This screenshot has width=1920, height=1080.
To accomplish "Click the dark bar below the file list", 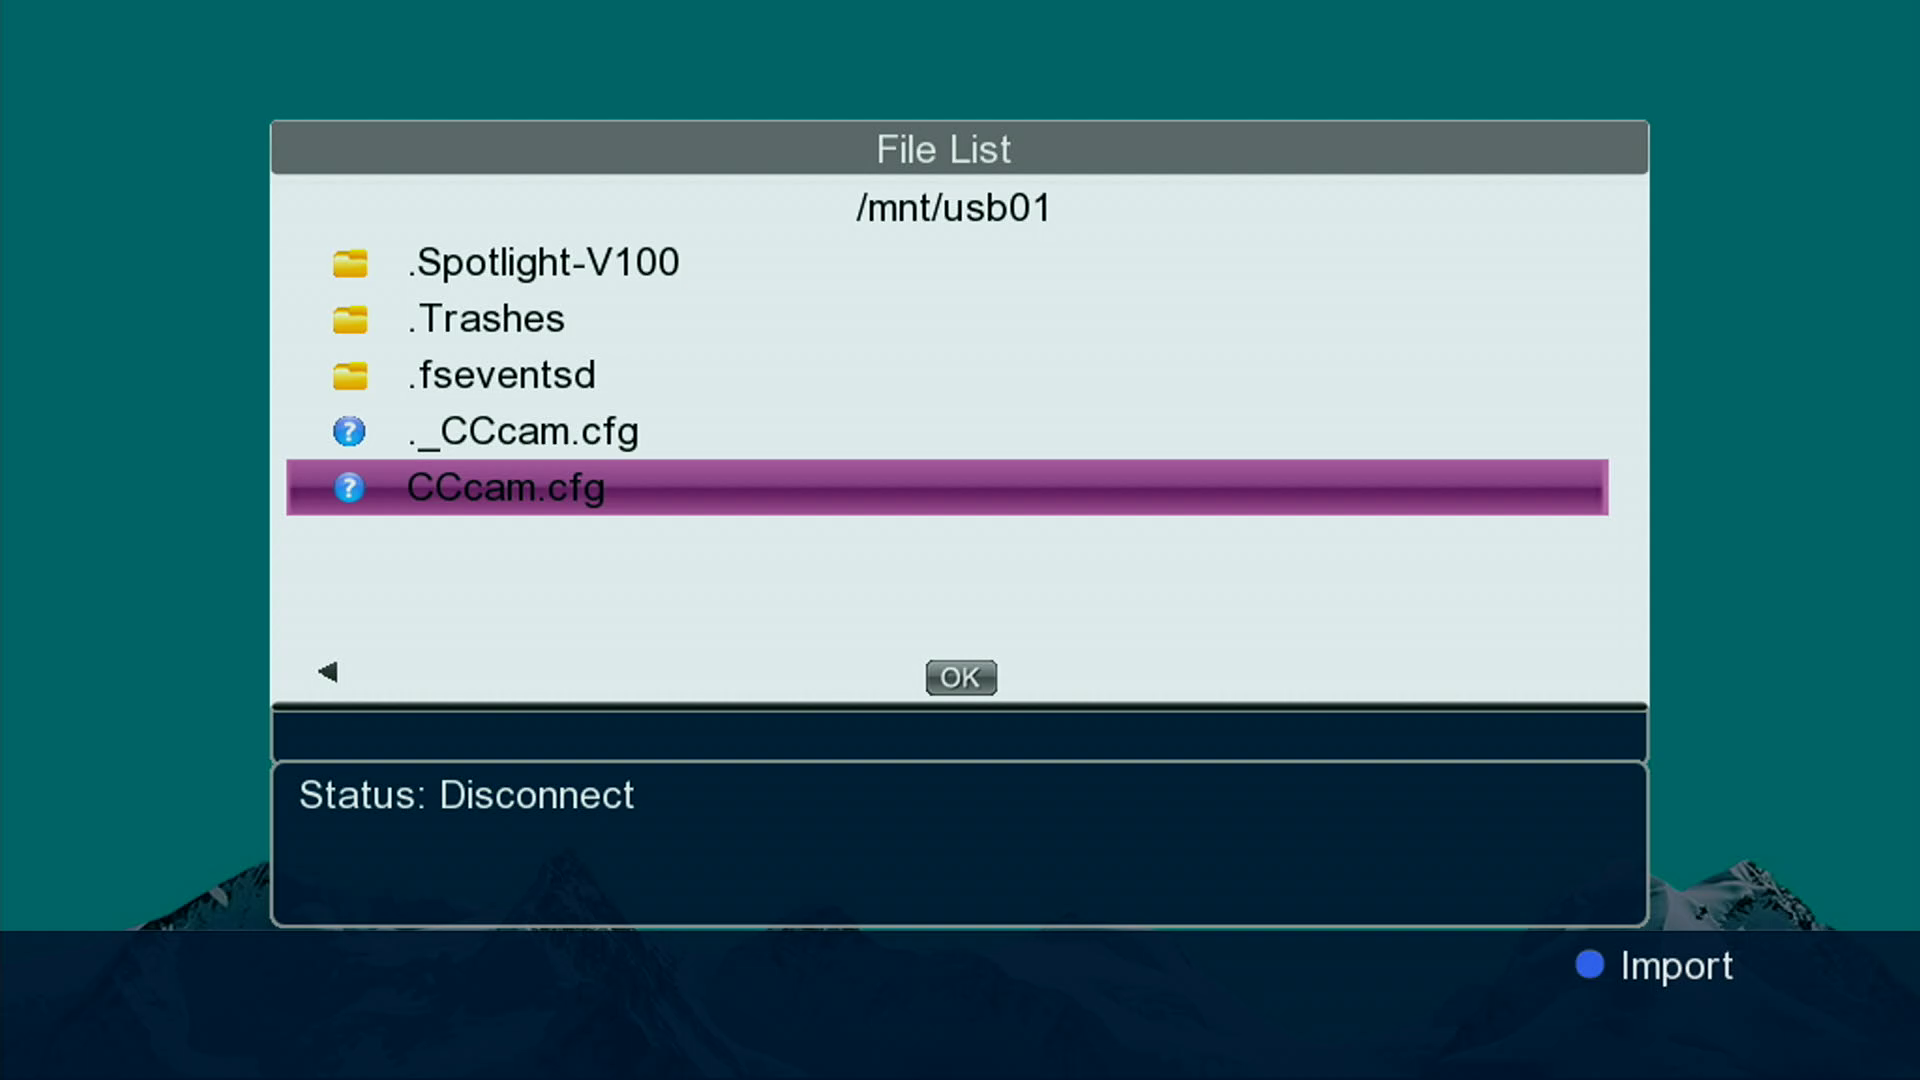I will (959, 735).
